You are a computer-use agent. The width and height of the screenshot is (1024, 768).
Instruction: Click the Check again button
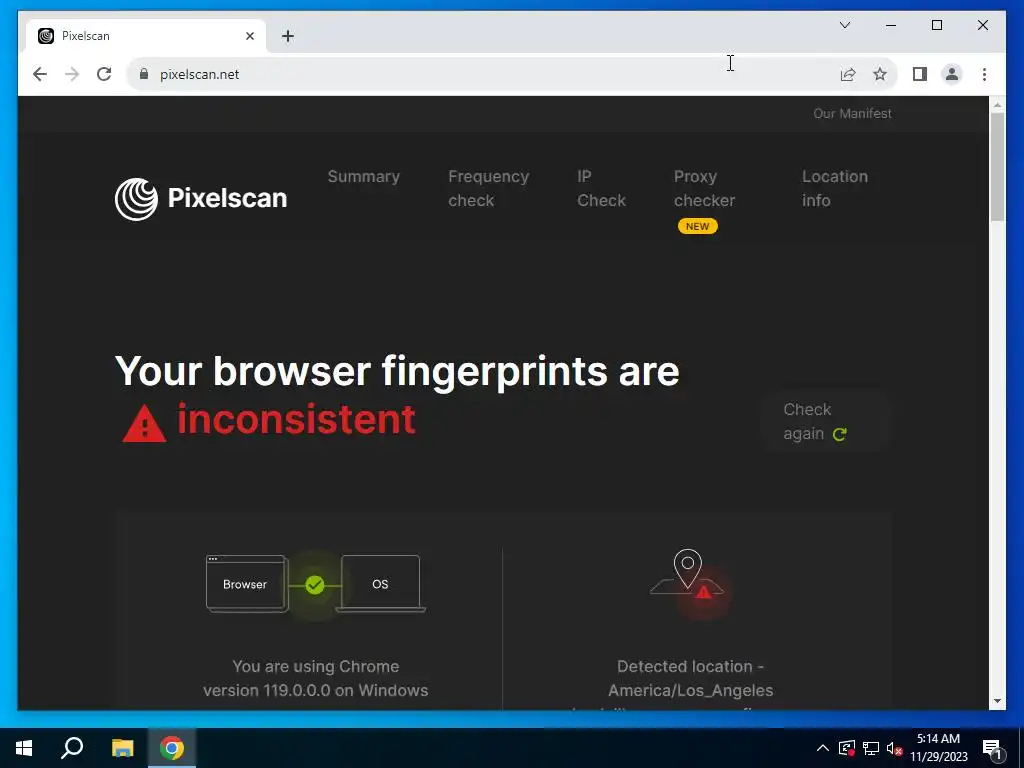click(825, 421)
